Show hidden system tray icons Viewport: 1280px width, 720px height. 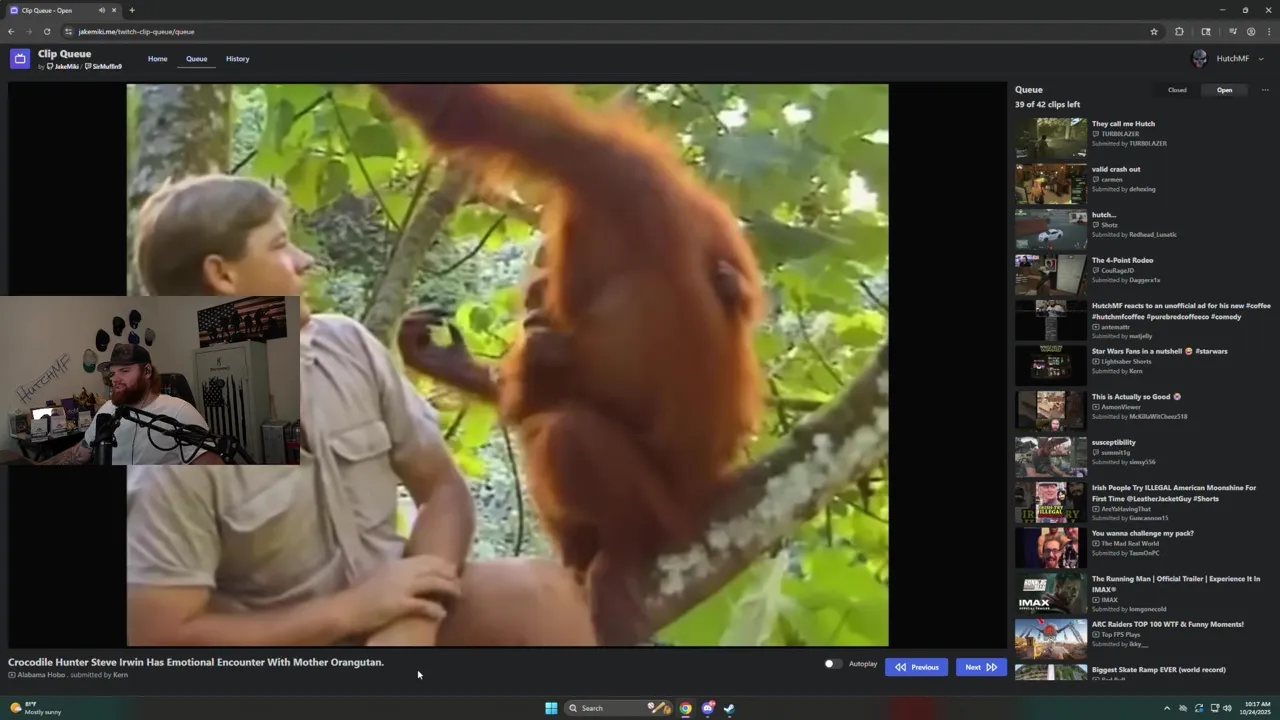pyautogui.click(x=1166, y=708)
